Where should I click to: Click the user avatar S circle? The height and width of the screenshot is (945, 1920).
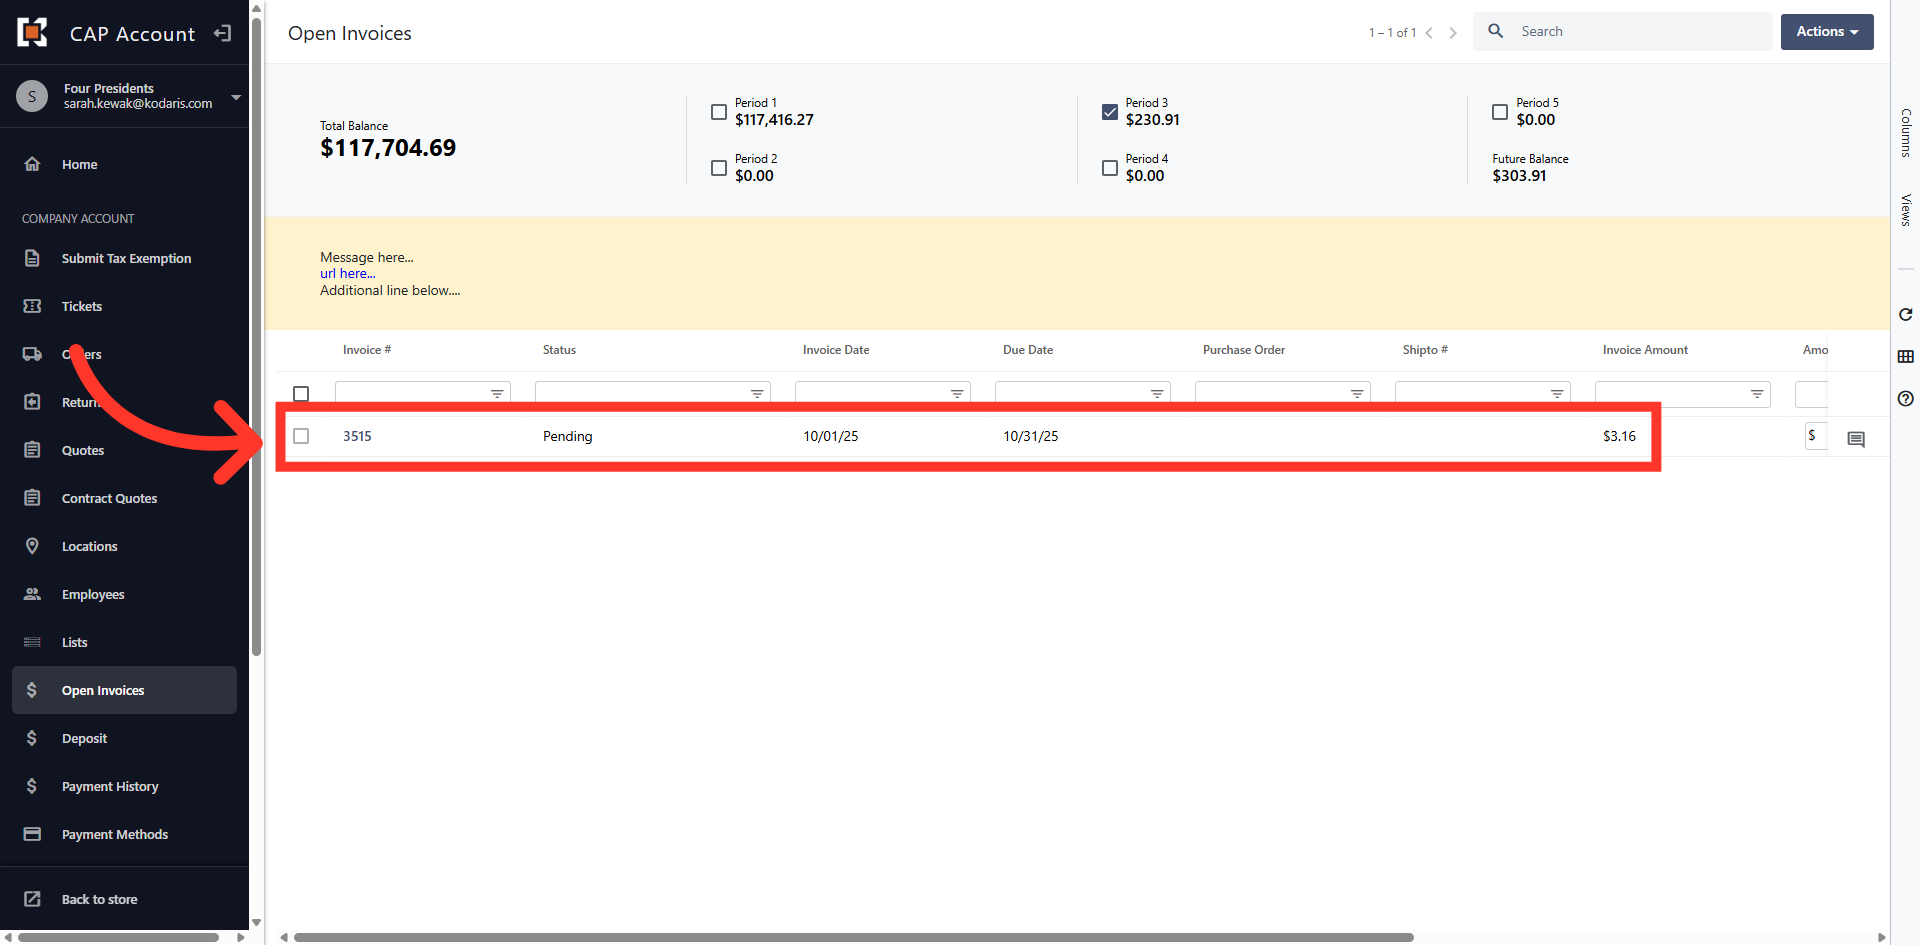32,96
